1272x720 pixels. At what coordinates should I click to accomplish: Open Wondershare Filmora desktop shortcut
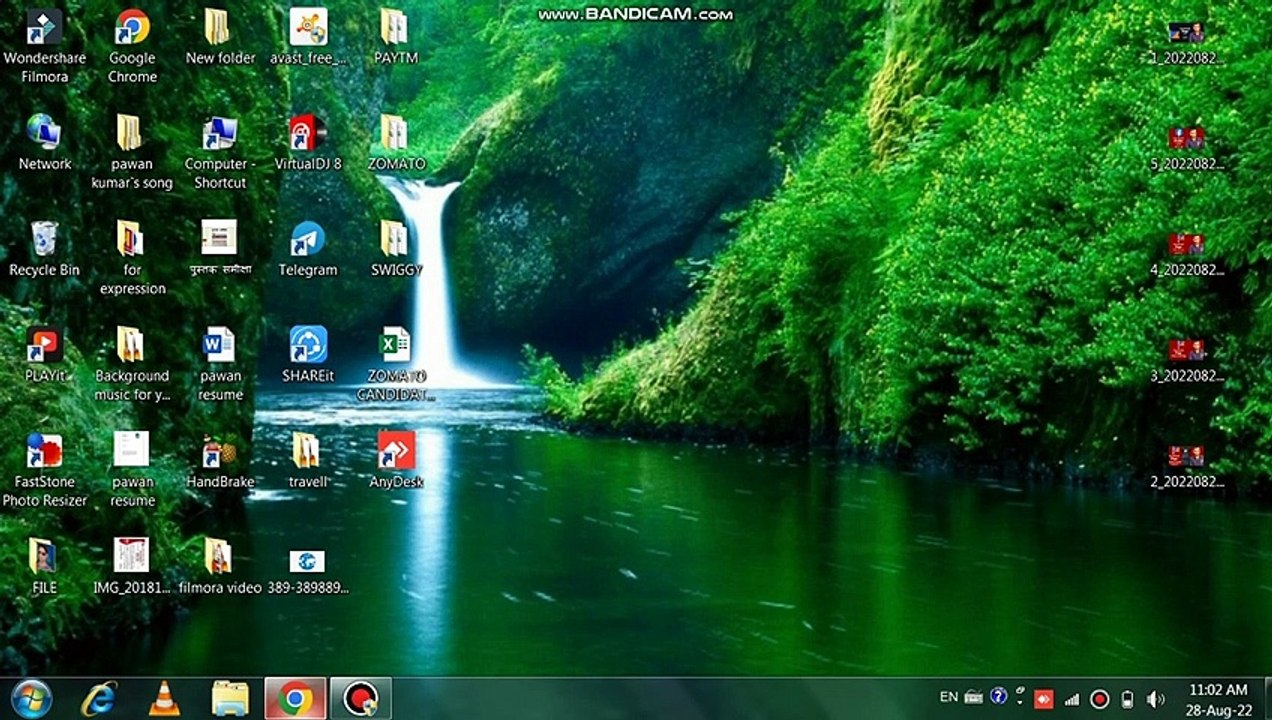tap(44, 46)
